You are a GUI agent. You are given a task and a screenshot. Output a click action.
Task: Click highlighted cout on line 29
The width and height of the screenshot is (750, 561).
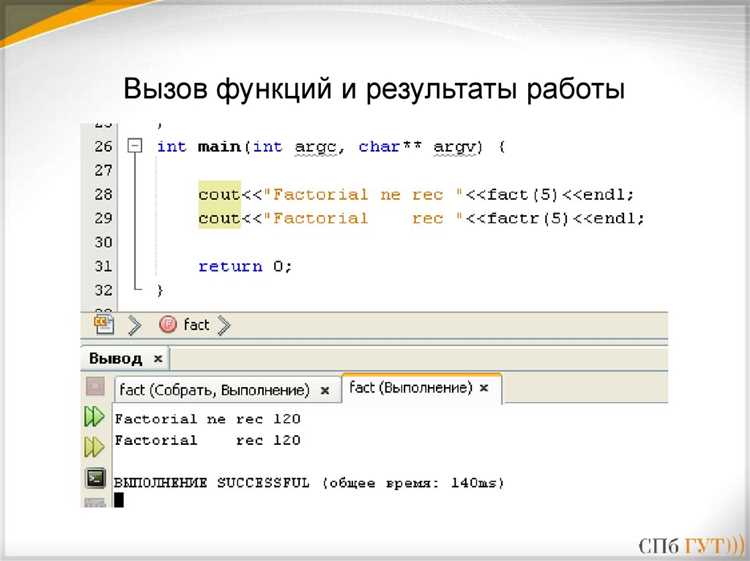219,218
